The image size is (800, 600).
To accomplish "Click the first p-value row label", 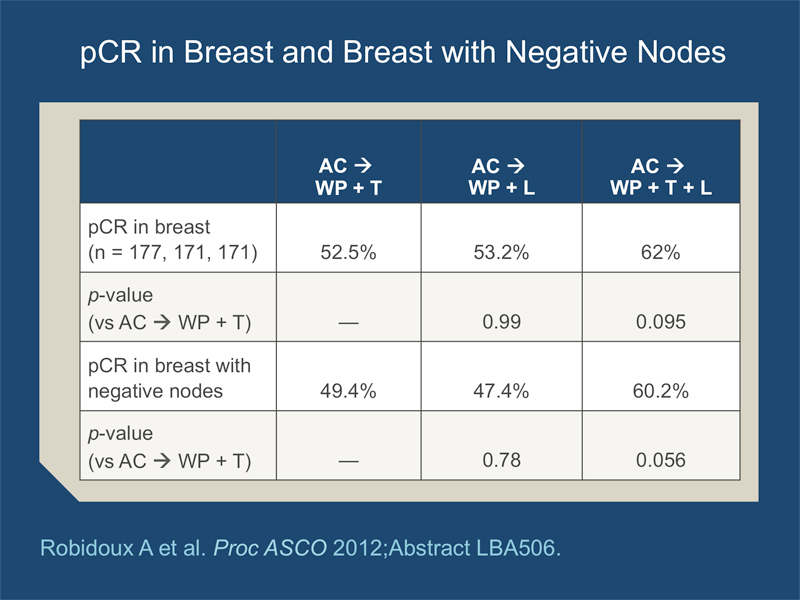I will click(164, 310).
